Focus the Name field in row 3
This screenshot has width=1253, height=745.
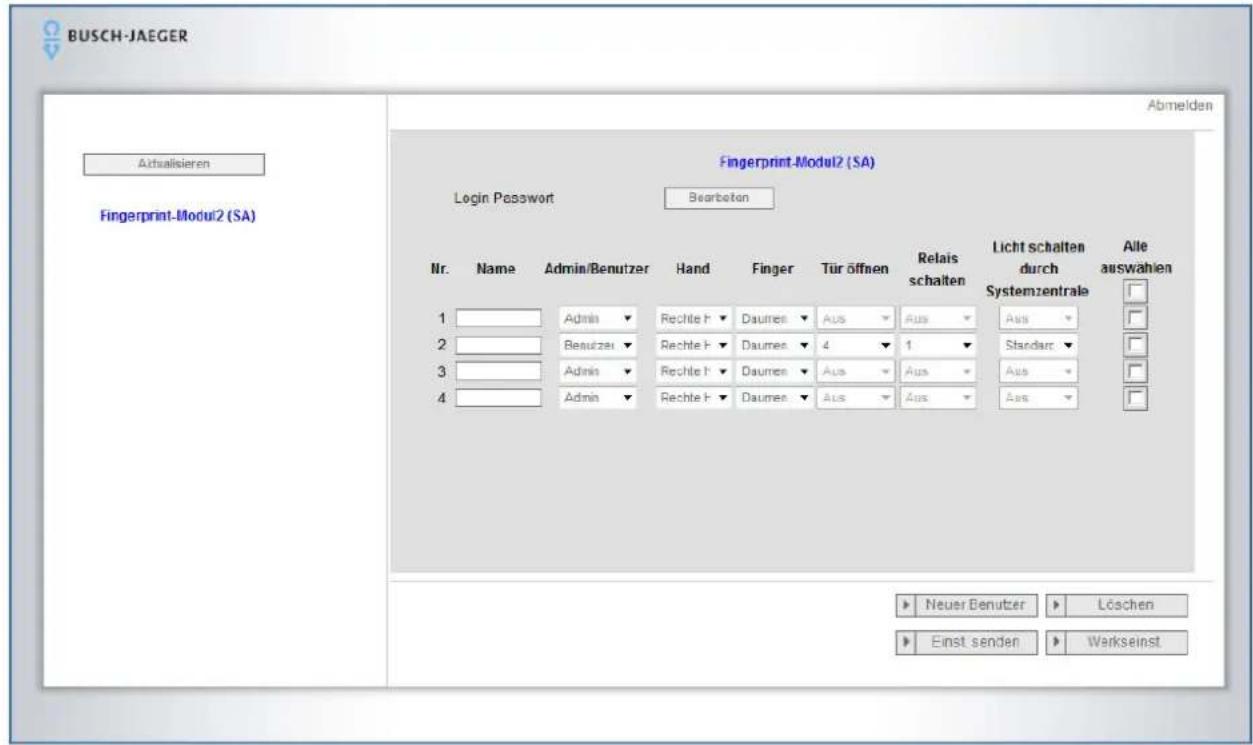click(x=498, y=371)
